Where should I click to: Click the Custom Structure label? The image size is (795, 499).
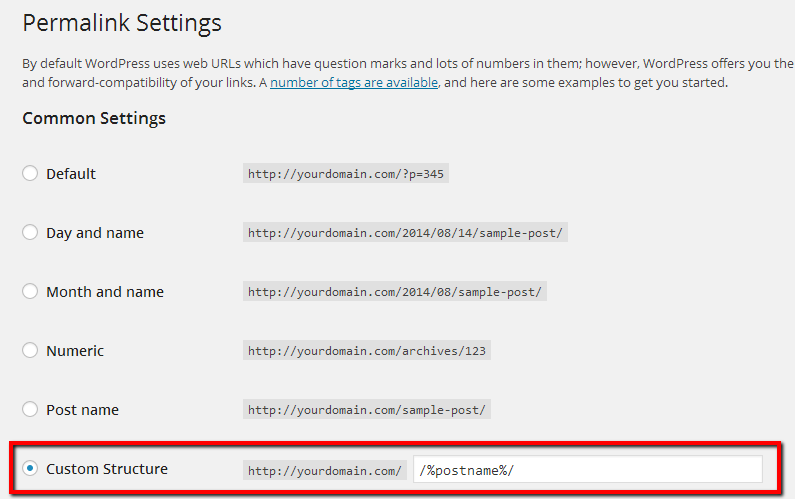pos(107,469)
